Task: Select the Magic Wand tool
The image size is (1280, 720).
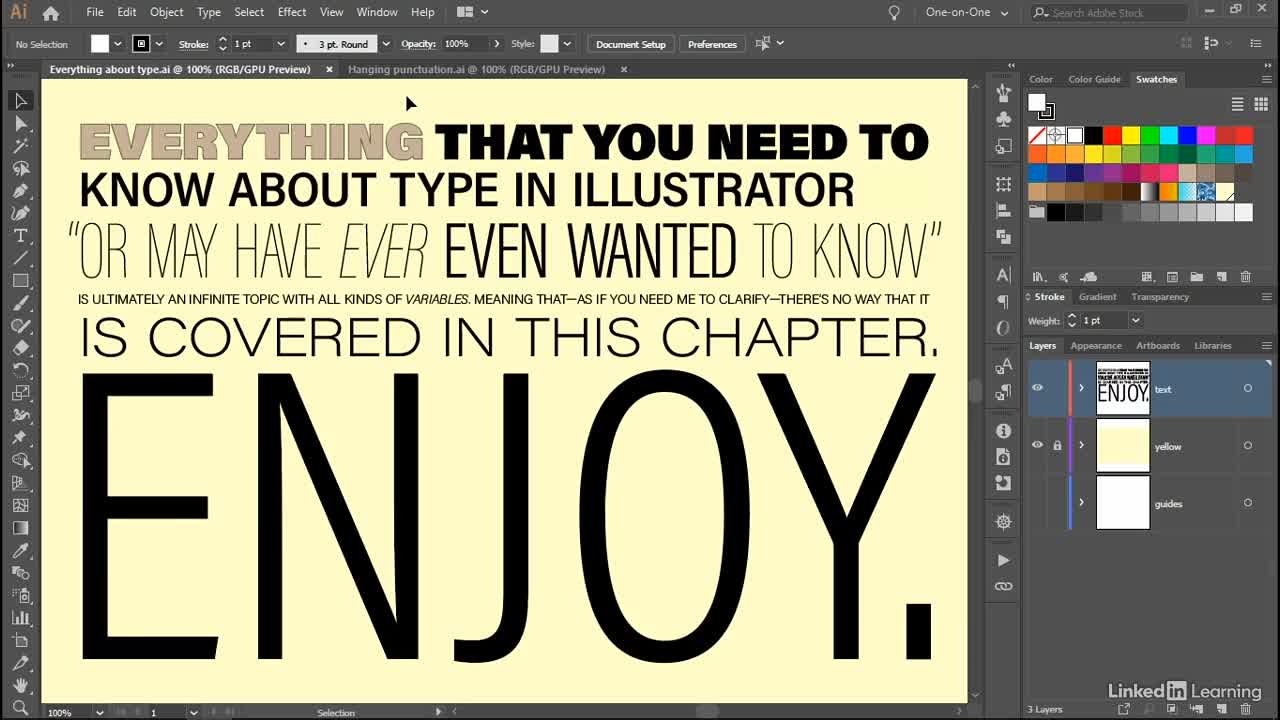Action: click(x=20, y=146)
